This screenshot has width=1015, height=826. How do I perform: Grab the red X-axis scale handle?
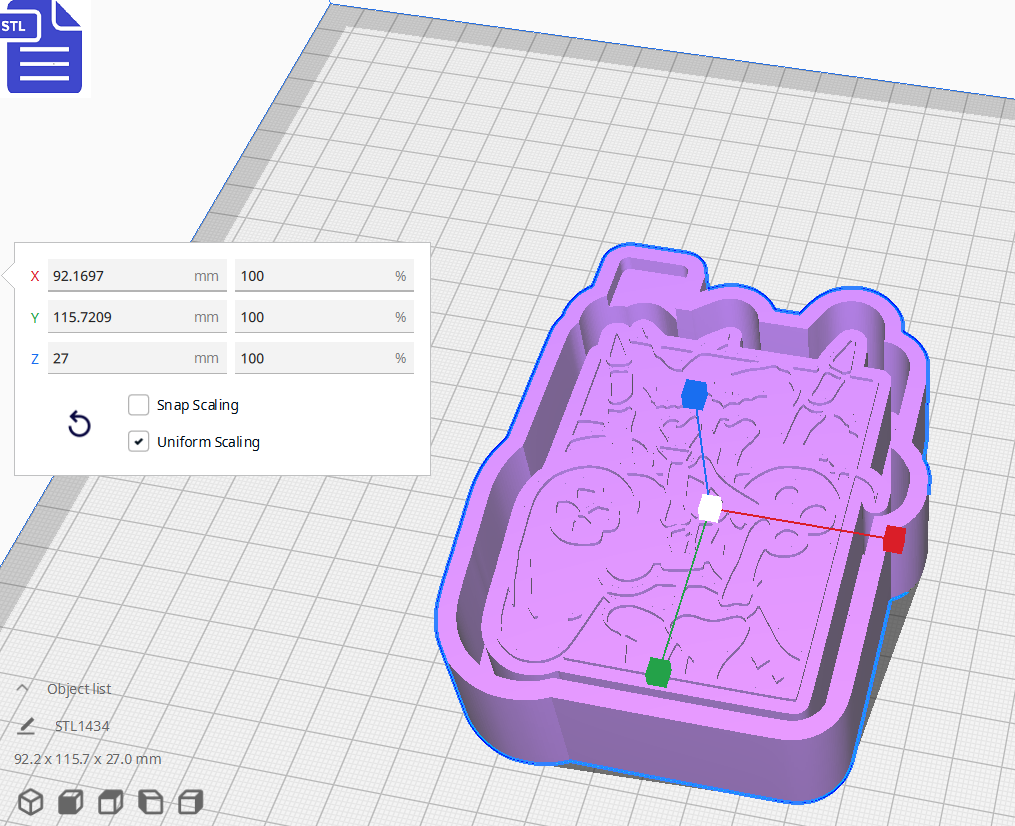[x=892, y=540]
